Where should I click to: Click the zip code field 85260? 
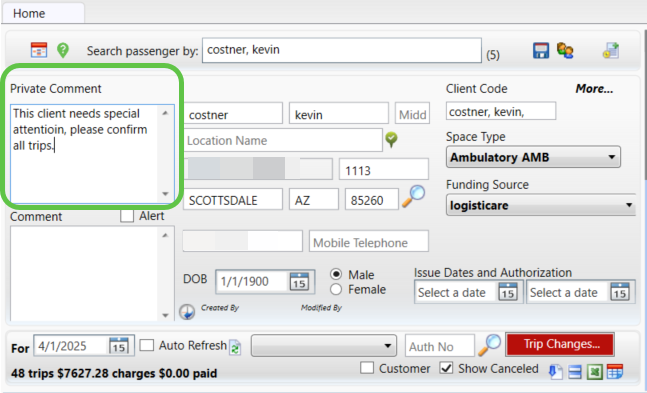372,199
